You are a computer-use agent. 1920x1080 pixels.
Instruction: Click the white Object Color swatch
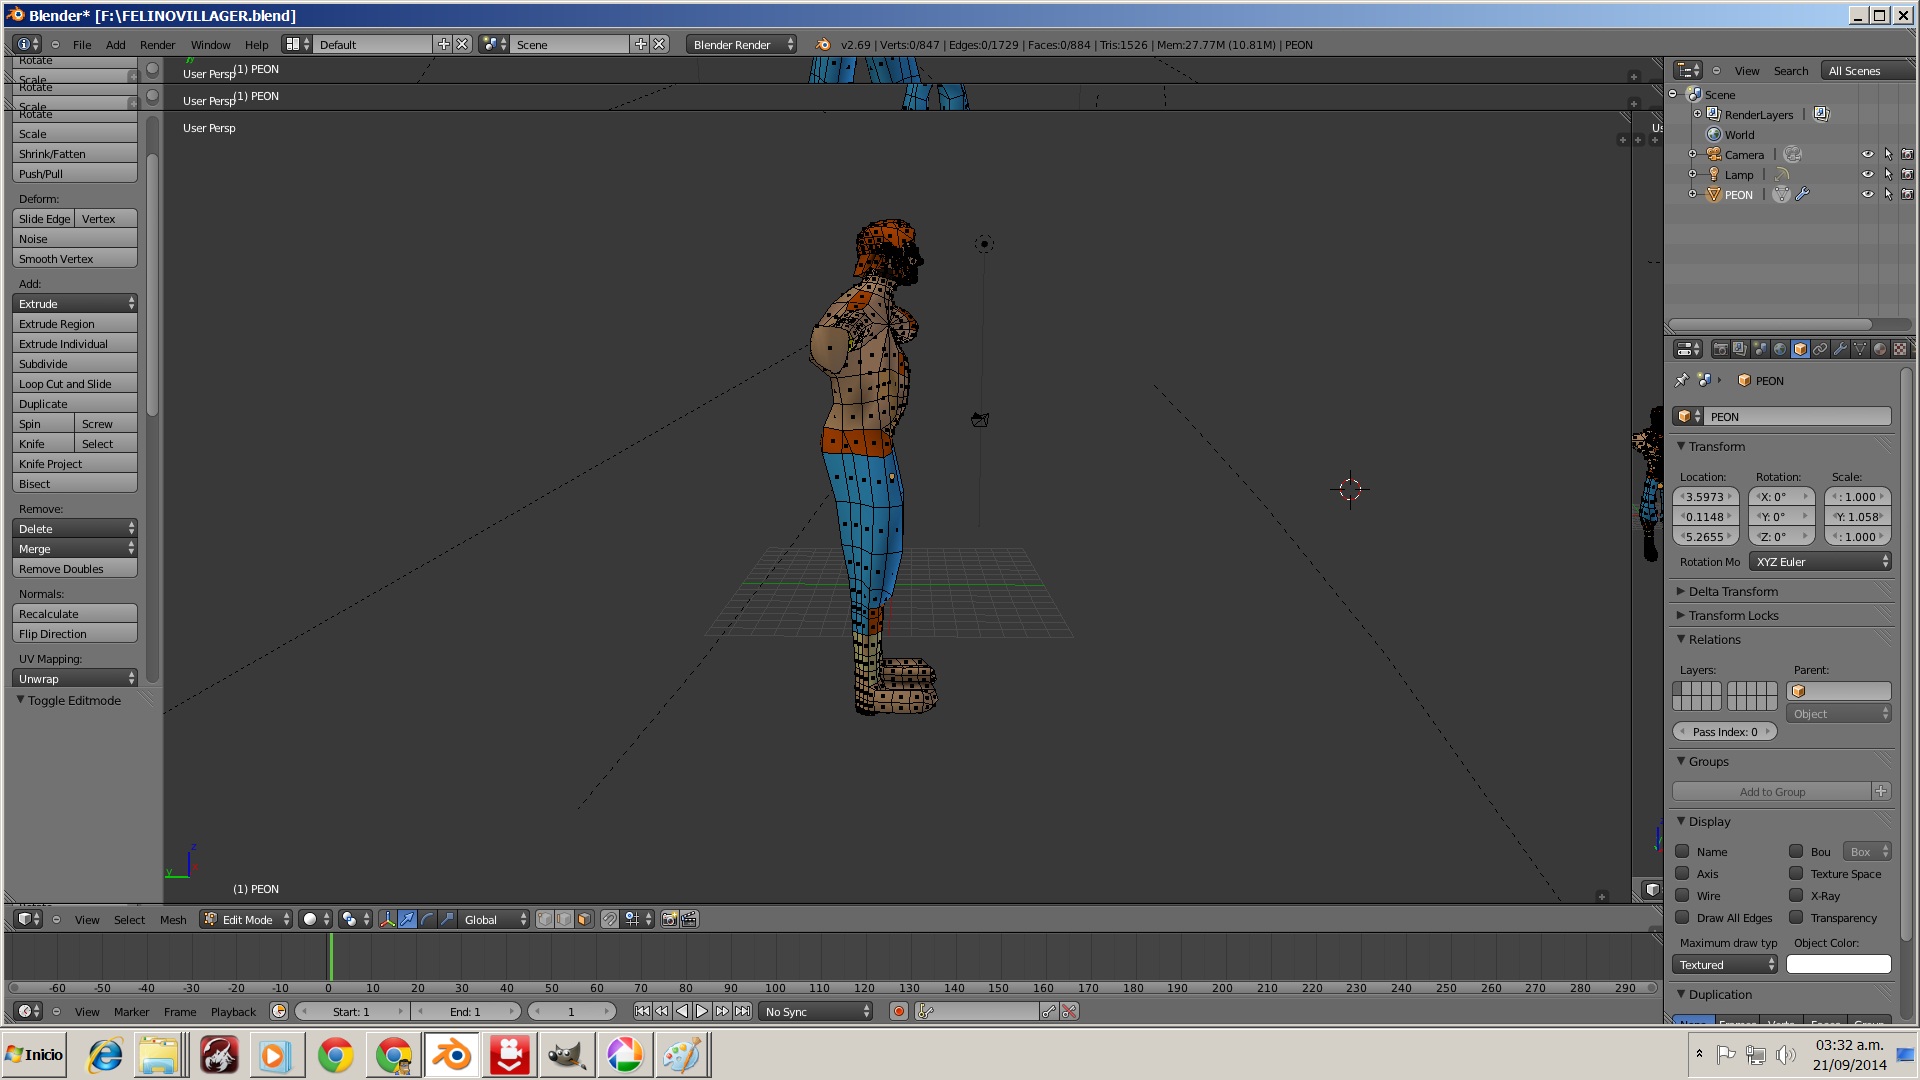click(1838, 964)
